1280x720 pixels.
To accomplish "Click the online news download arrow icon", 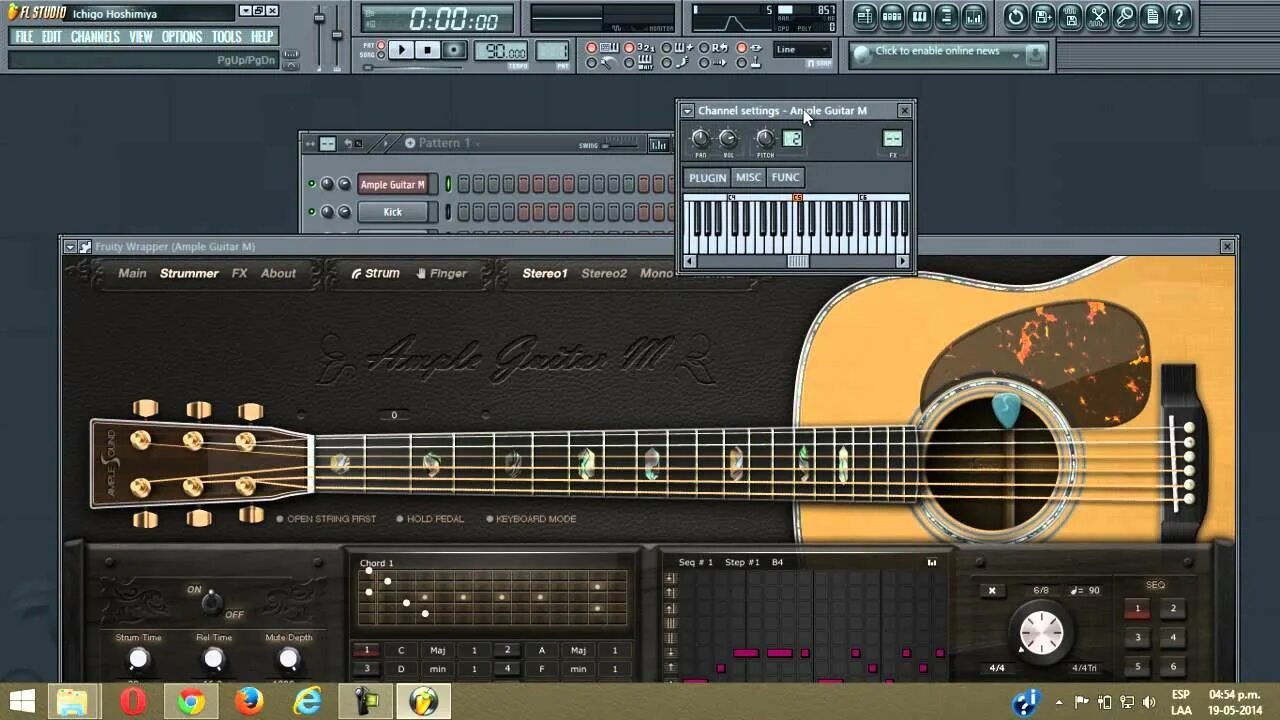I will 1034,54.
